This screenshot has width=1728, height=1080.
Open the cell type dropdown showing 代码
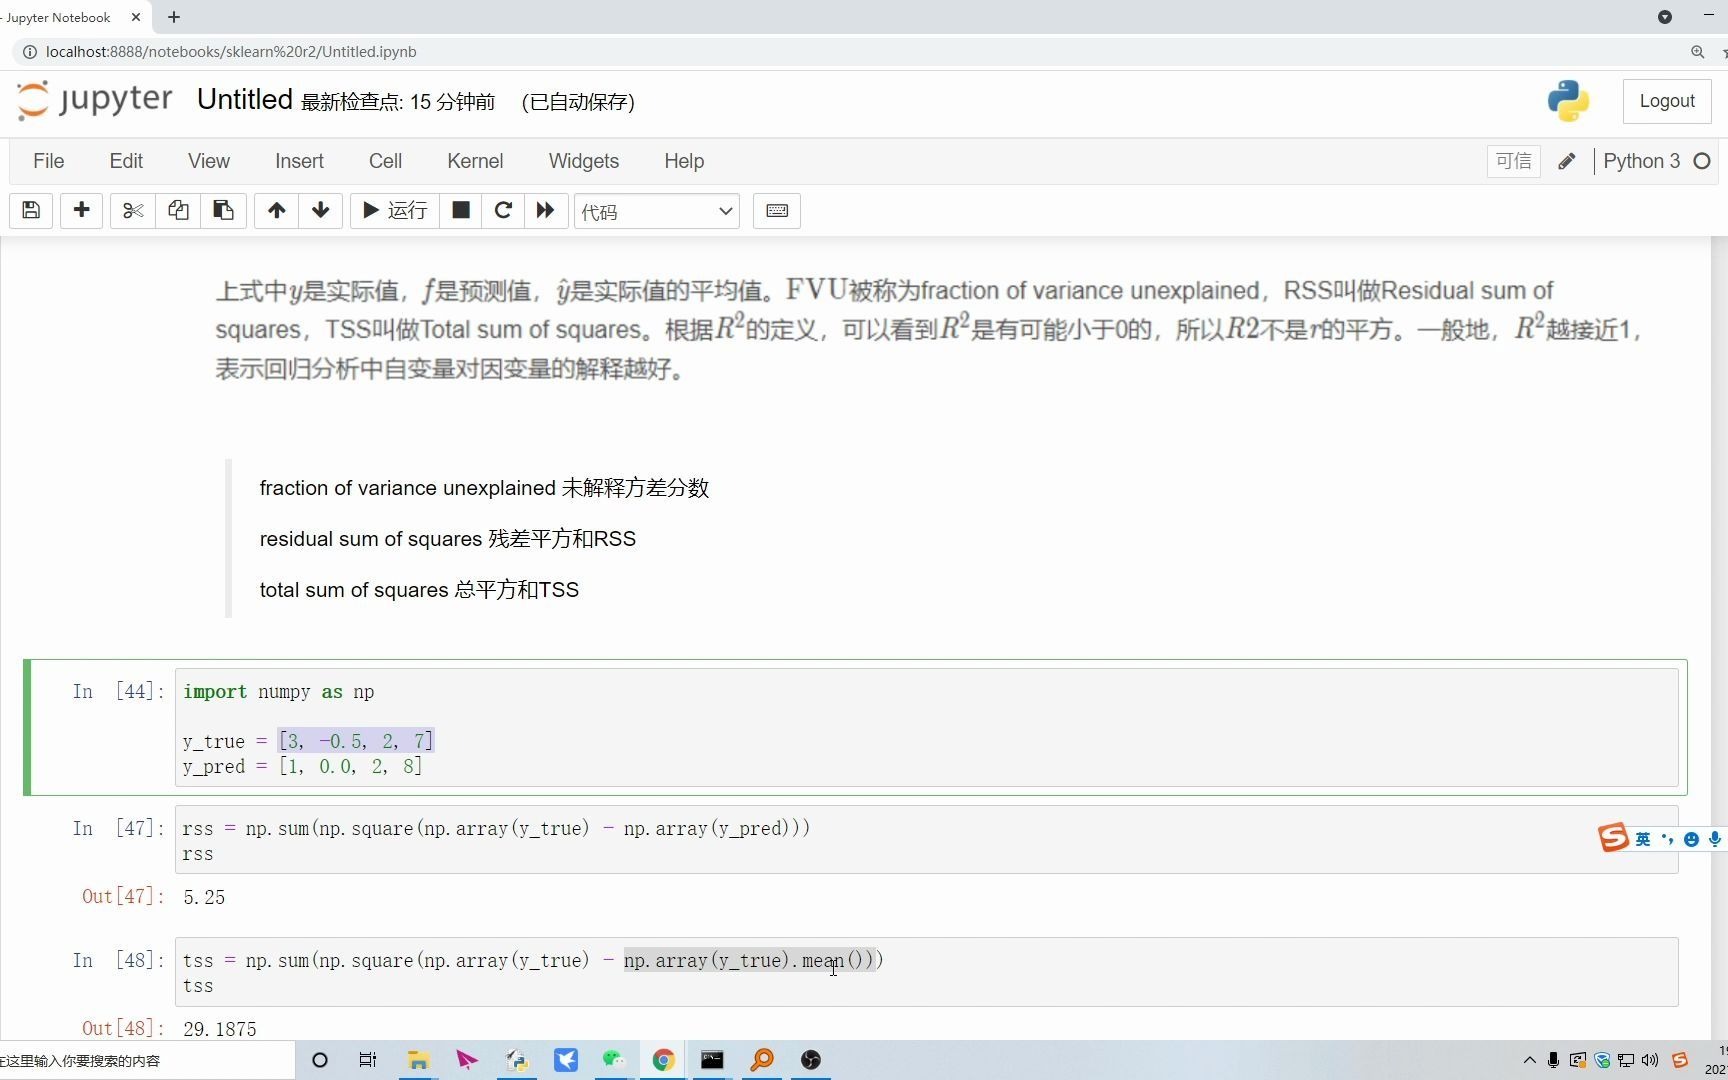click(x=656, y=211)
